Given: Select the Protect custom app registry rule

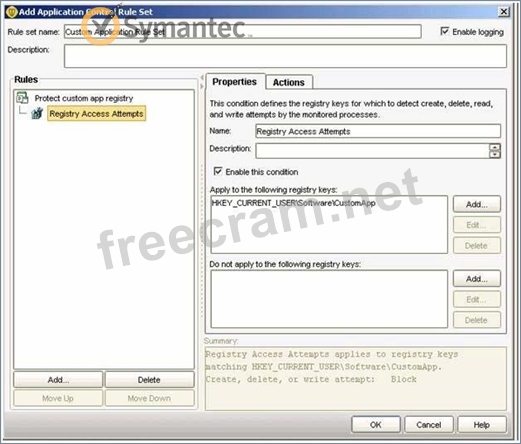Looking at the screenshot, I should click(84, 98).
